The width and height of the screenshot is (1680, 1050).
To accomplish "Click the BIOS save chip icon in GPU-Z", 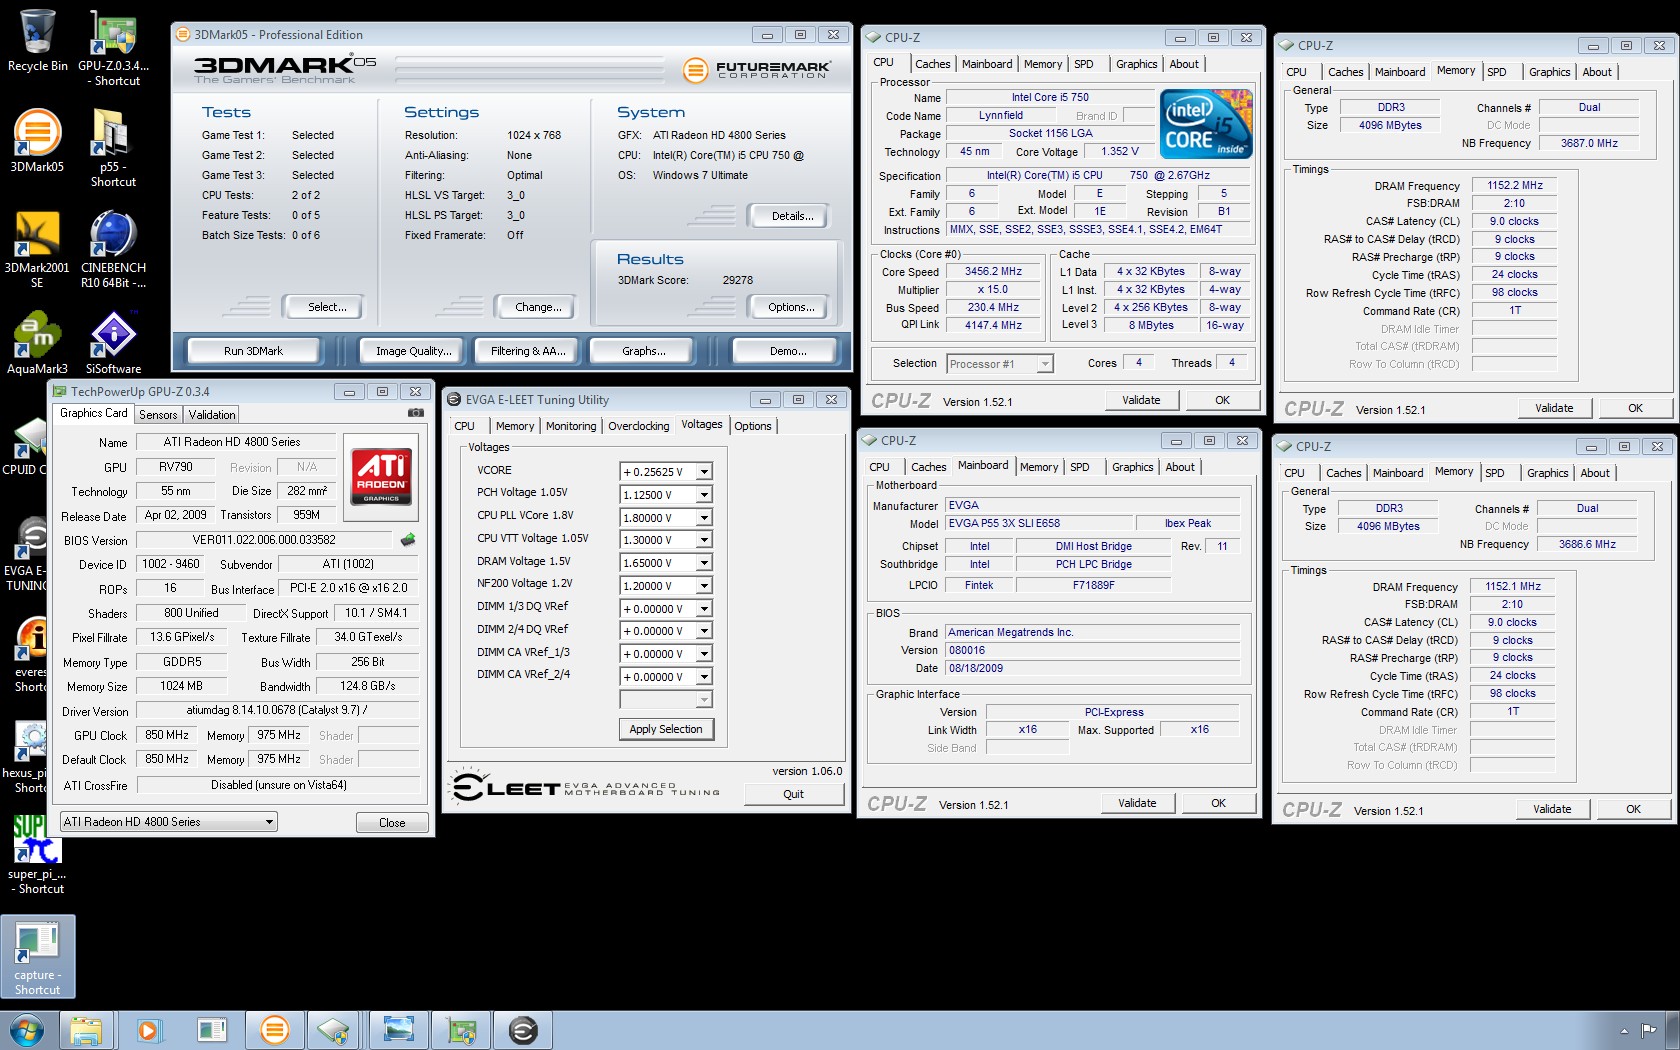I will tap(408, 540).
